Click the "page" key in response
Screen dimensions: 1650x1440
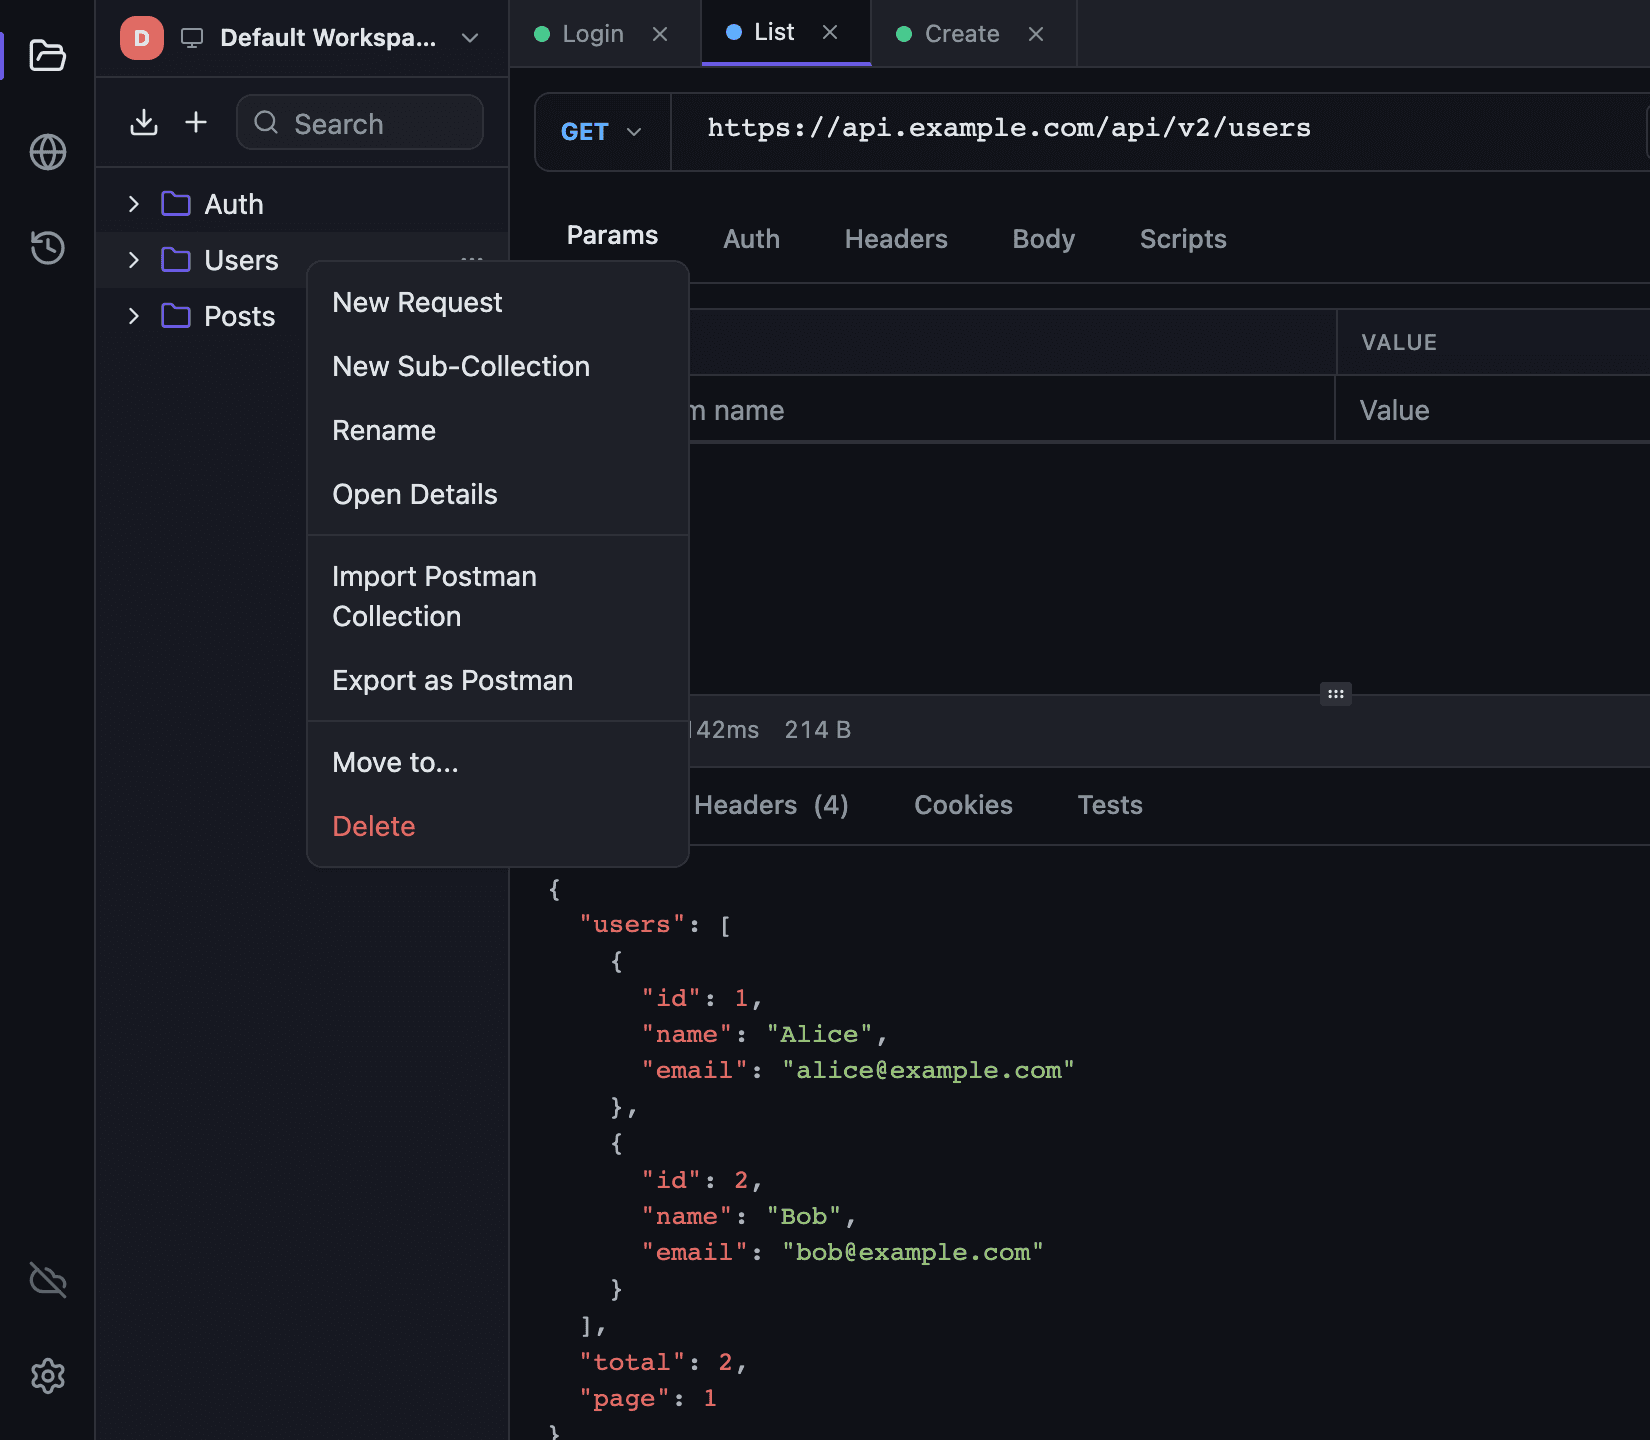coord(624,1398)
